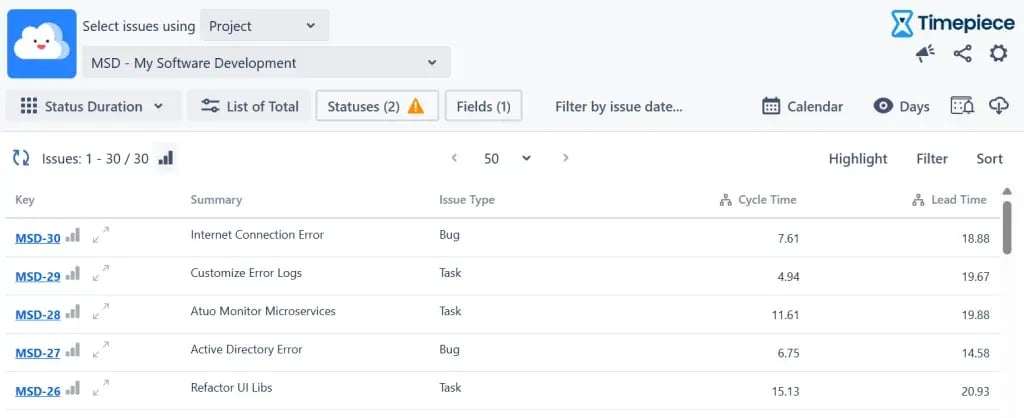Open settings via the gear icon

(998, 54)
